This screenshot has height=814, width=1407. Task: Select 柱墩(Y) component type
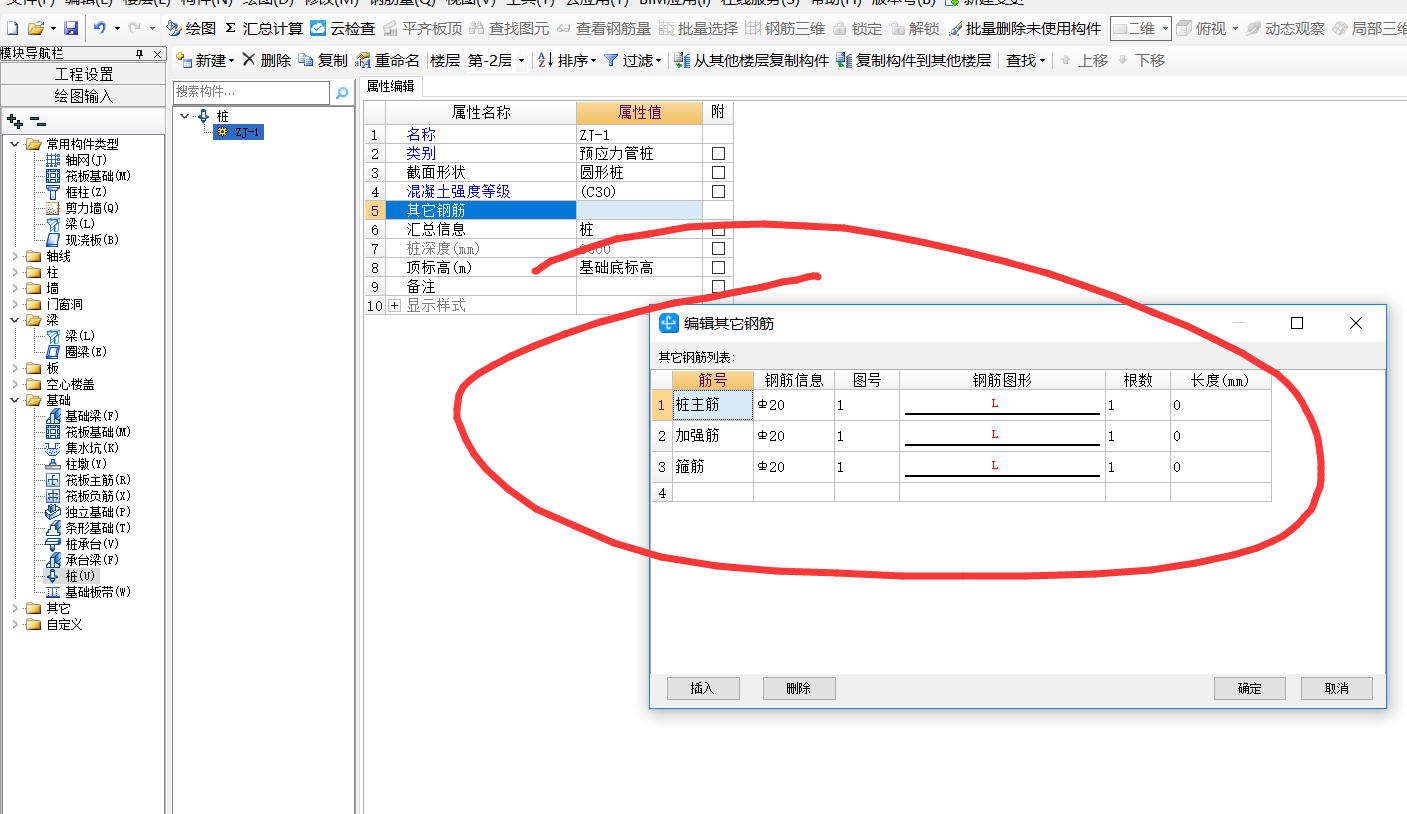pos(77,464)
